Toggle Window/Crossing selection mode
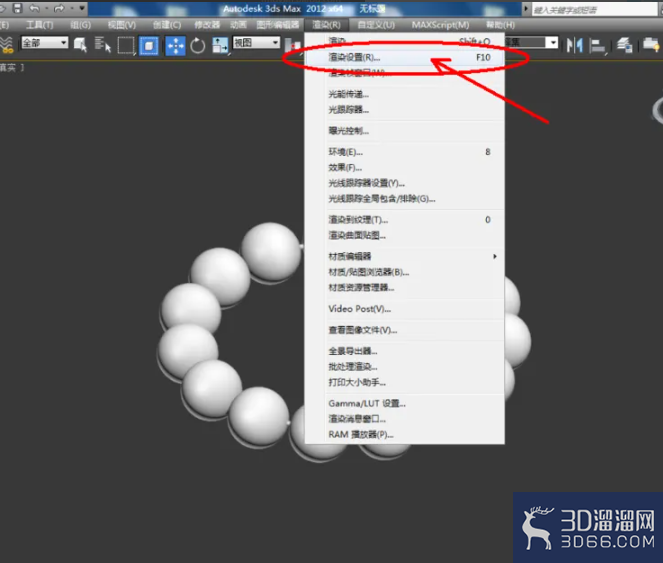This screenshot has height=563, width=663. coord(149,46)
